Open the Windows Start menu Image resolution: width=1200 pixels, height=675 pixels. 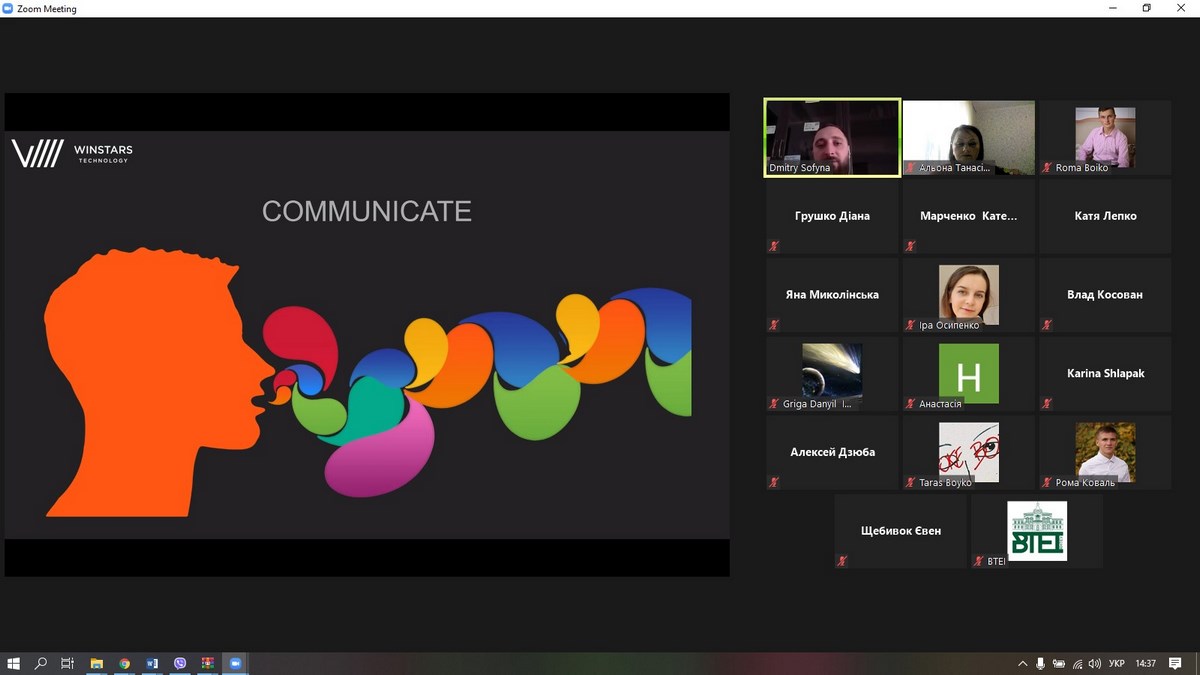[14, 663]
